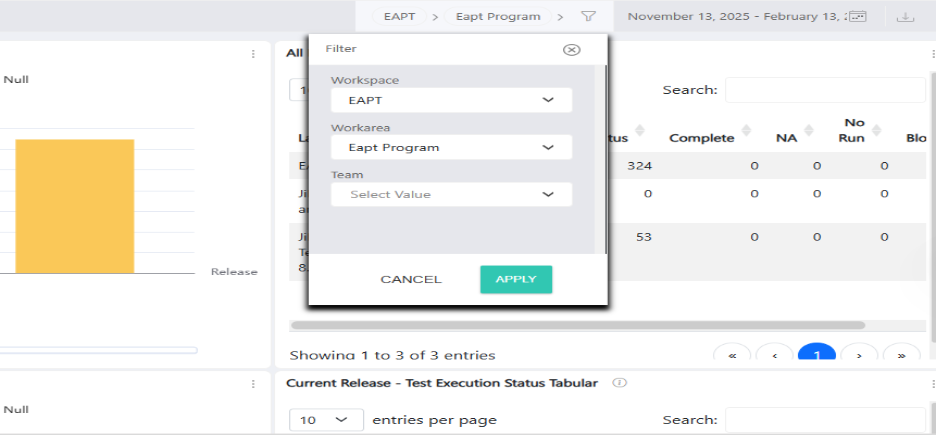Close the Filter dialog with the X icon
The width and height of the screenshot is (936, 435).
(571, 50)
